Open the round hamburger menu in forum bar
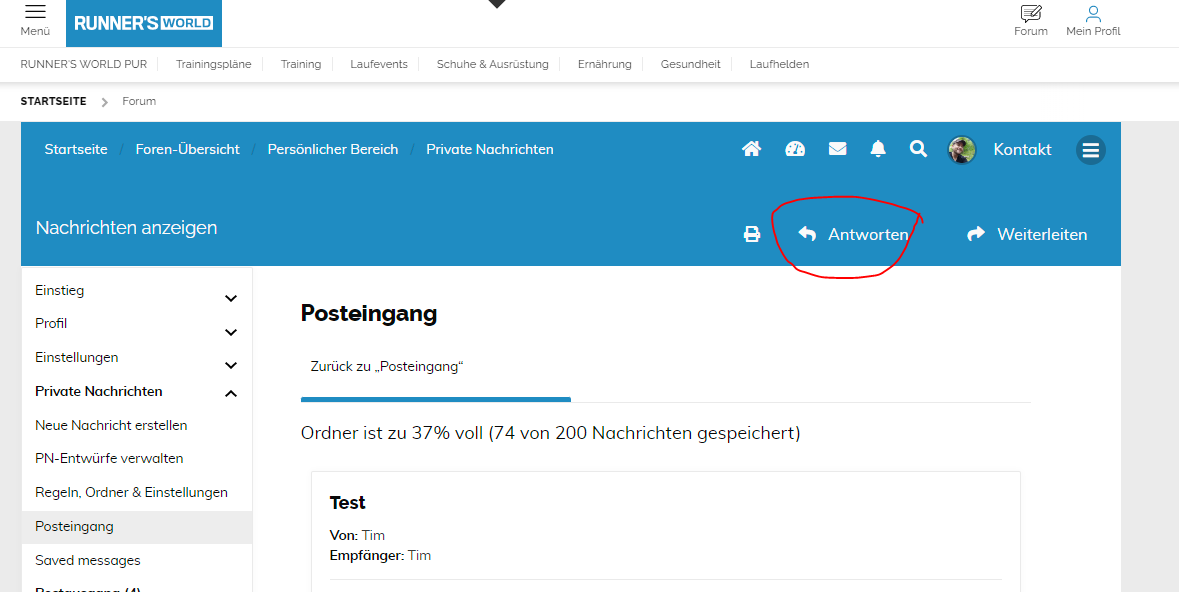The width and height of the screenshot is (1179, 592). pyautogui.click(x=1090, y=150)
